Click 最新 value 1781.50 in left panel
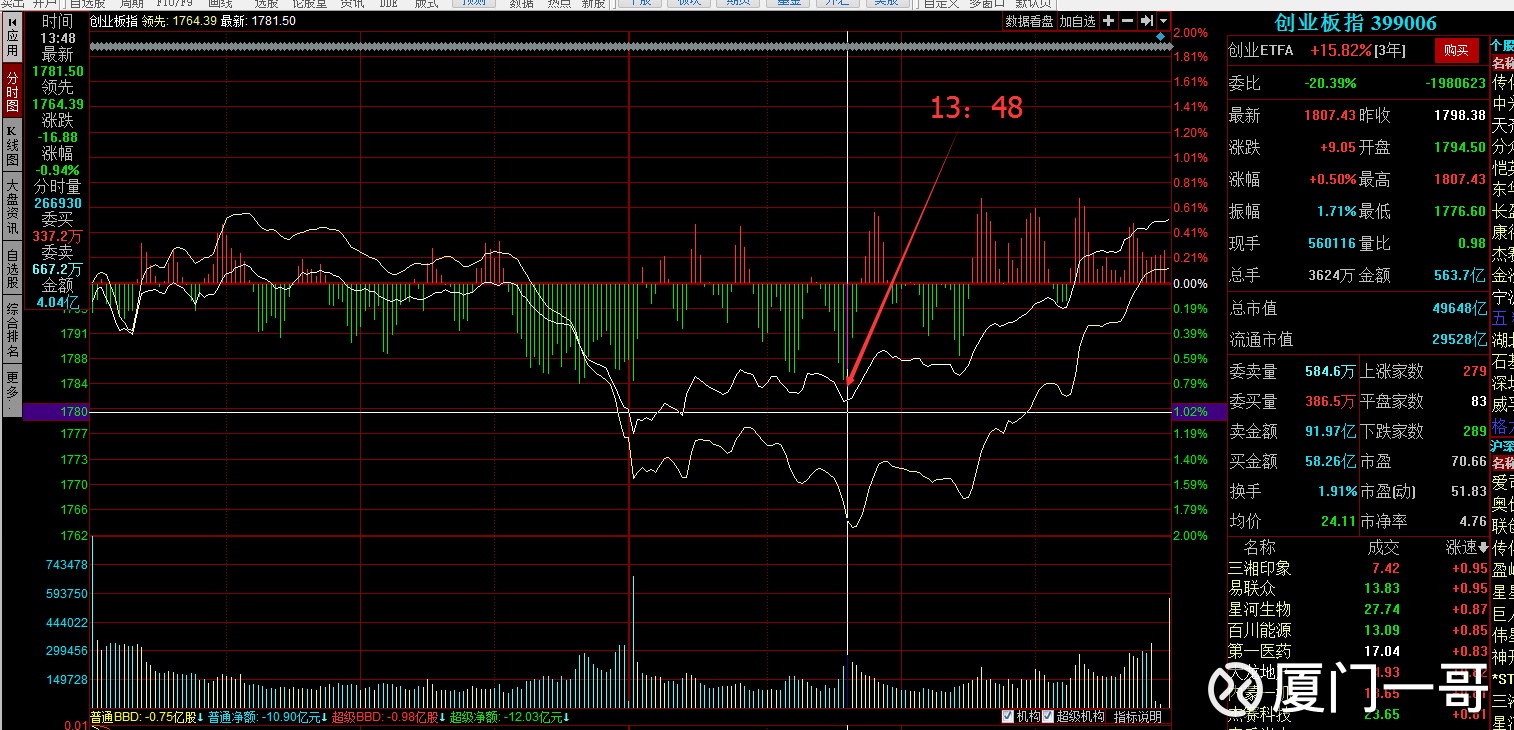This screenshot has width=1514, height=730. tap(58, 71)
